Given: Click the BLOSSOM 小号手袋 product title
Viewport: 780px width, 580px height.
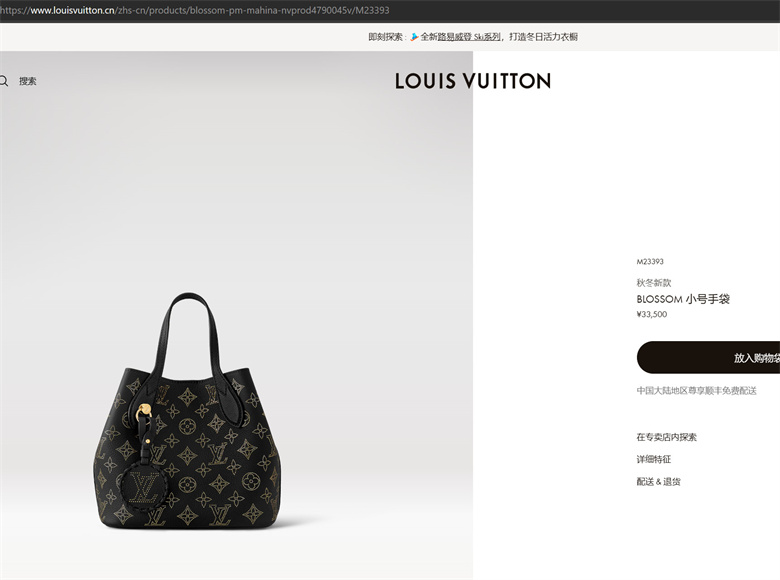Looking at the screenshot, I should (x=683, y=299).
